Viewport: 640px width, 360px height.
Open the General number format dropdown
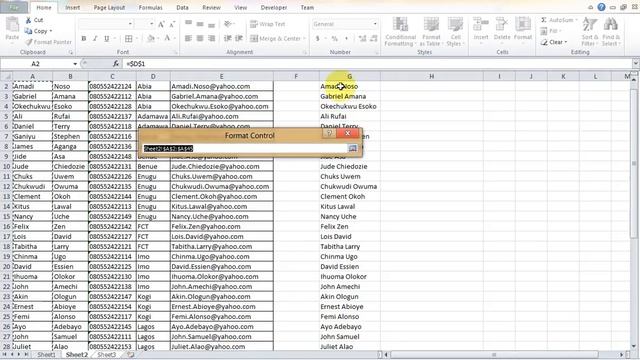[x=375, y=24]
